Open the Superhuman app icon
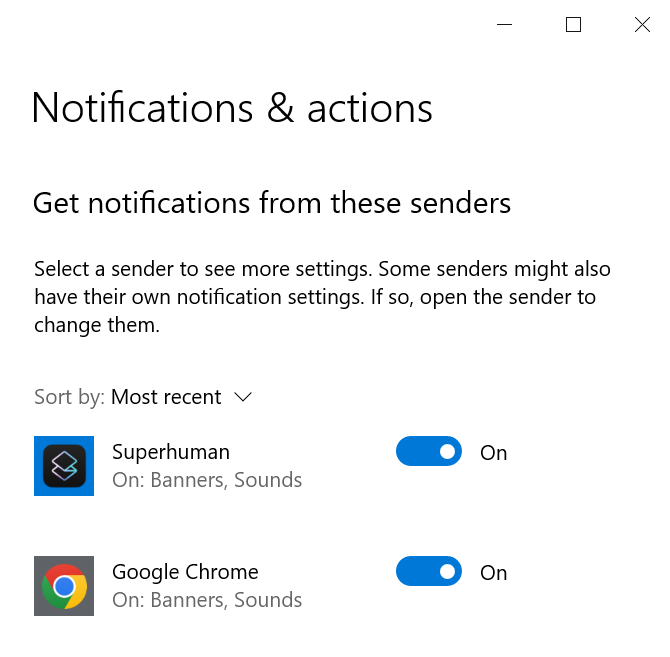The image size is (670, 657). tap(64, 466)
